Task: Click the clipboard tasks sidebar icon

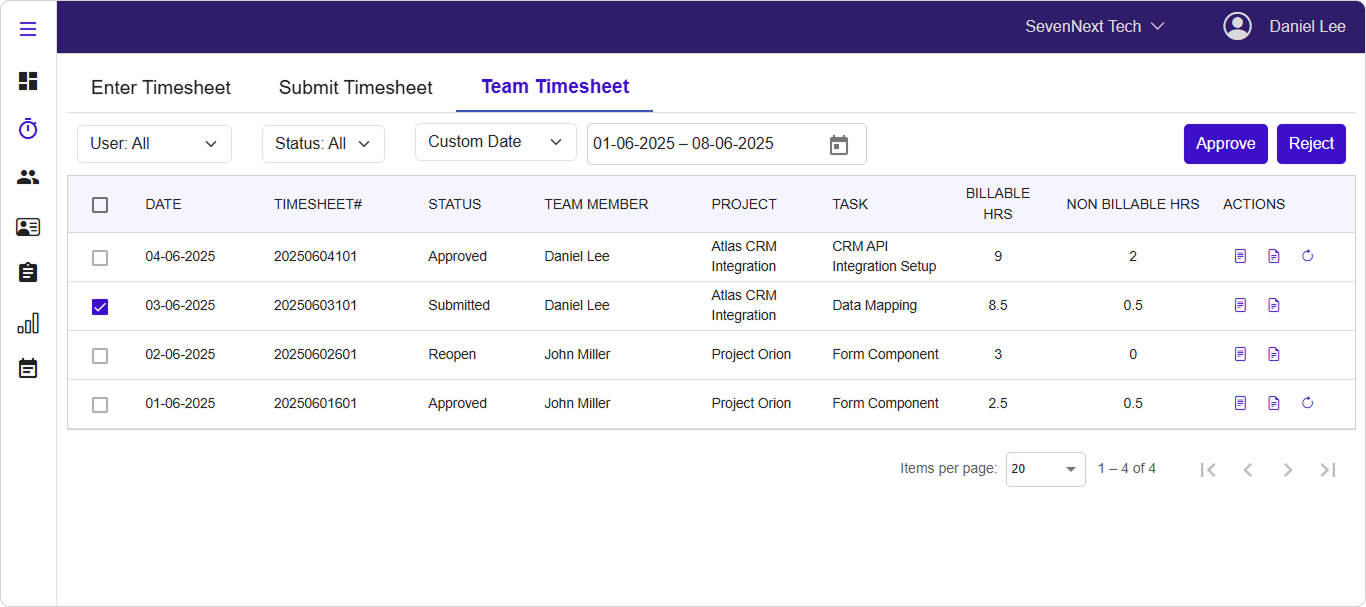Action: pyautogui.click(x=28, y=273)
